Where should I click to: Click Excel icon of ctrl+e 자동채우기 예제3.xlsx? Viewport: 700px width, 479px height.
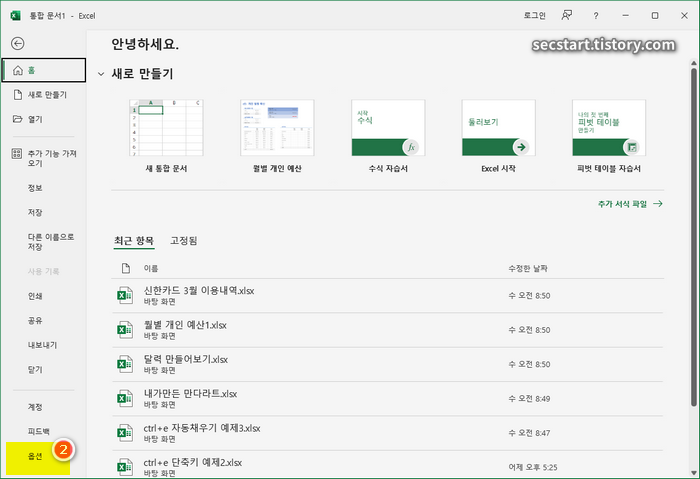(x=125, y=433)
